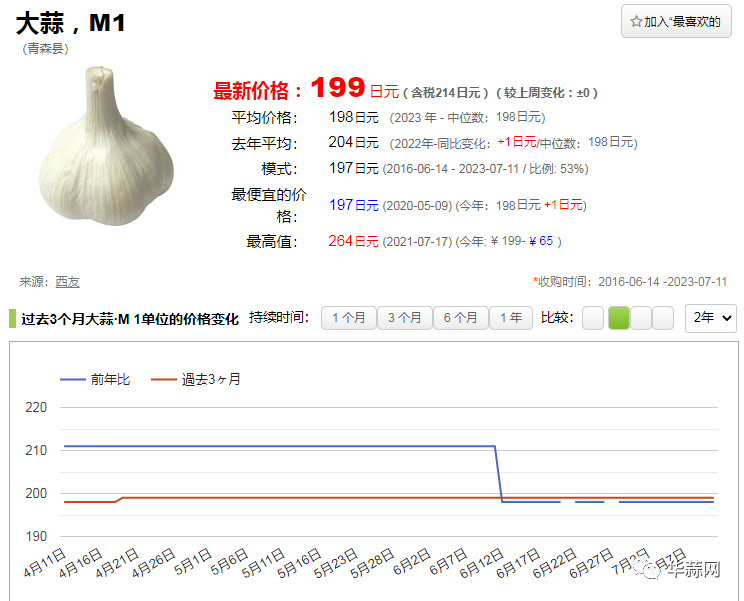This screenshot has width=744, height=601.
Task: Click the 平均价格 198日元 value
Action: 354,117
